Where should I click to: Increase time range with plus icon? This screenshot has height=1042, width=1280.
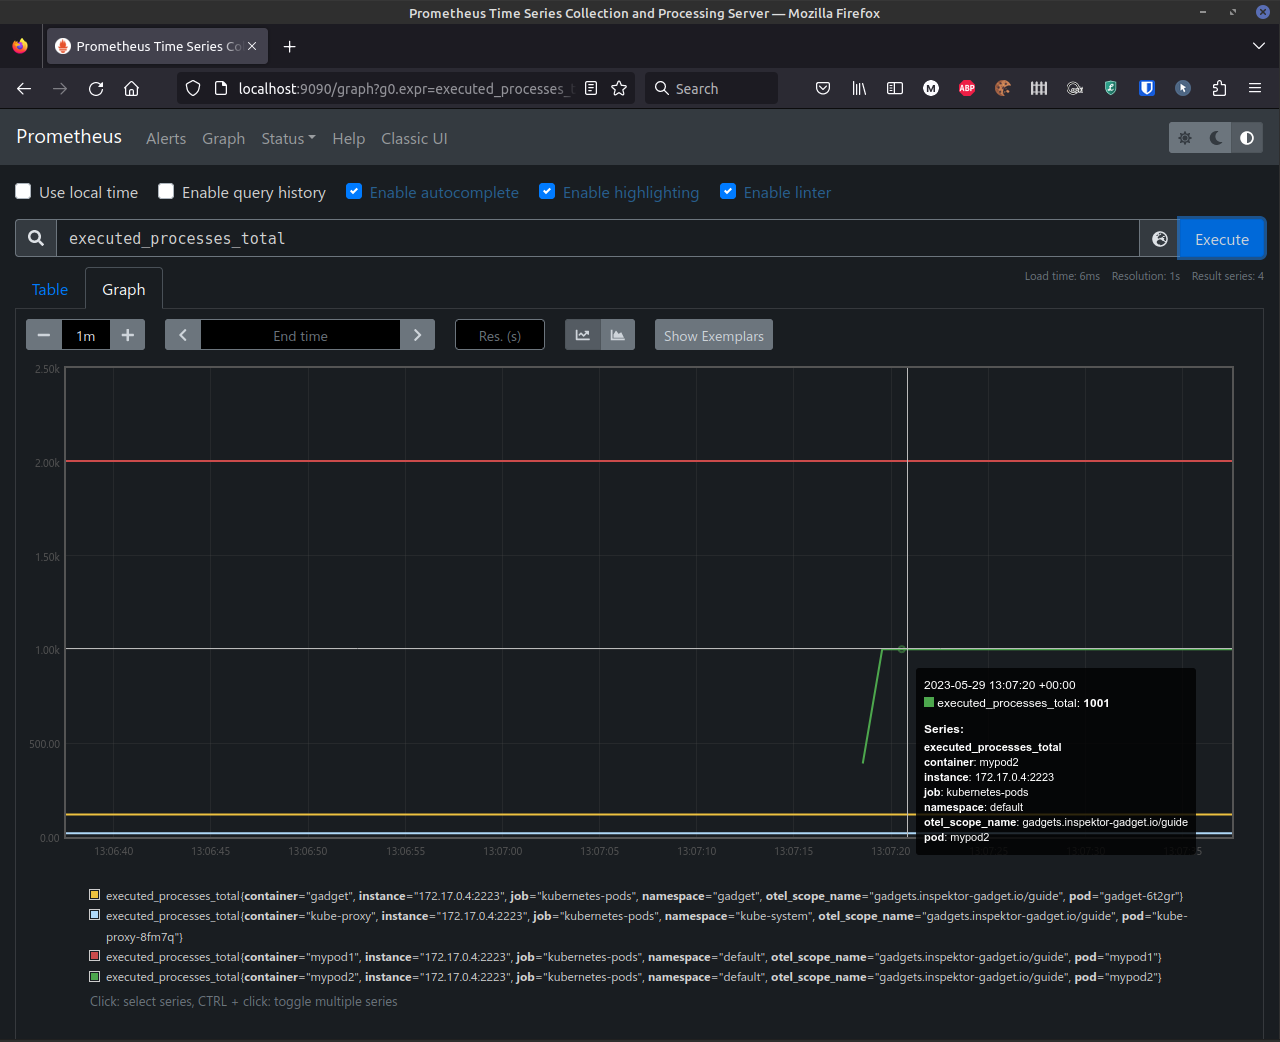click(x=127, y=335)
